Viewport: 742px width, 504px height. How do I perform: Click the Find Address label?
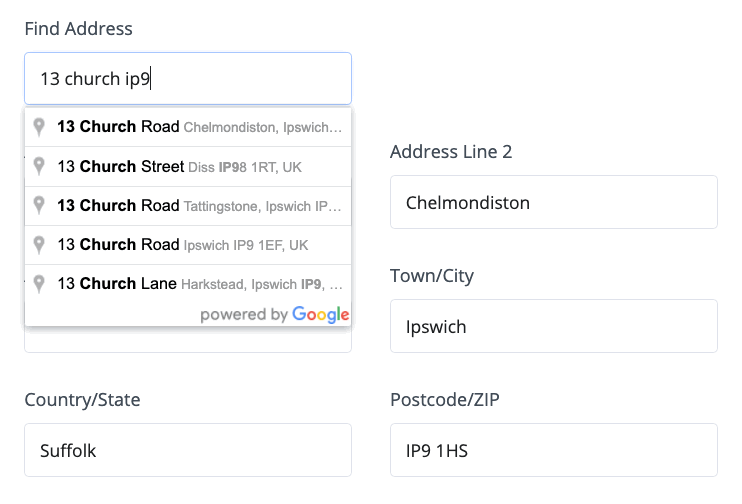point(79,28)
